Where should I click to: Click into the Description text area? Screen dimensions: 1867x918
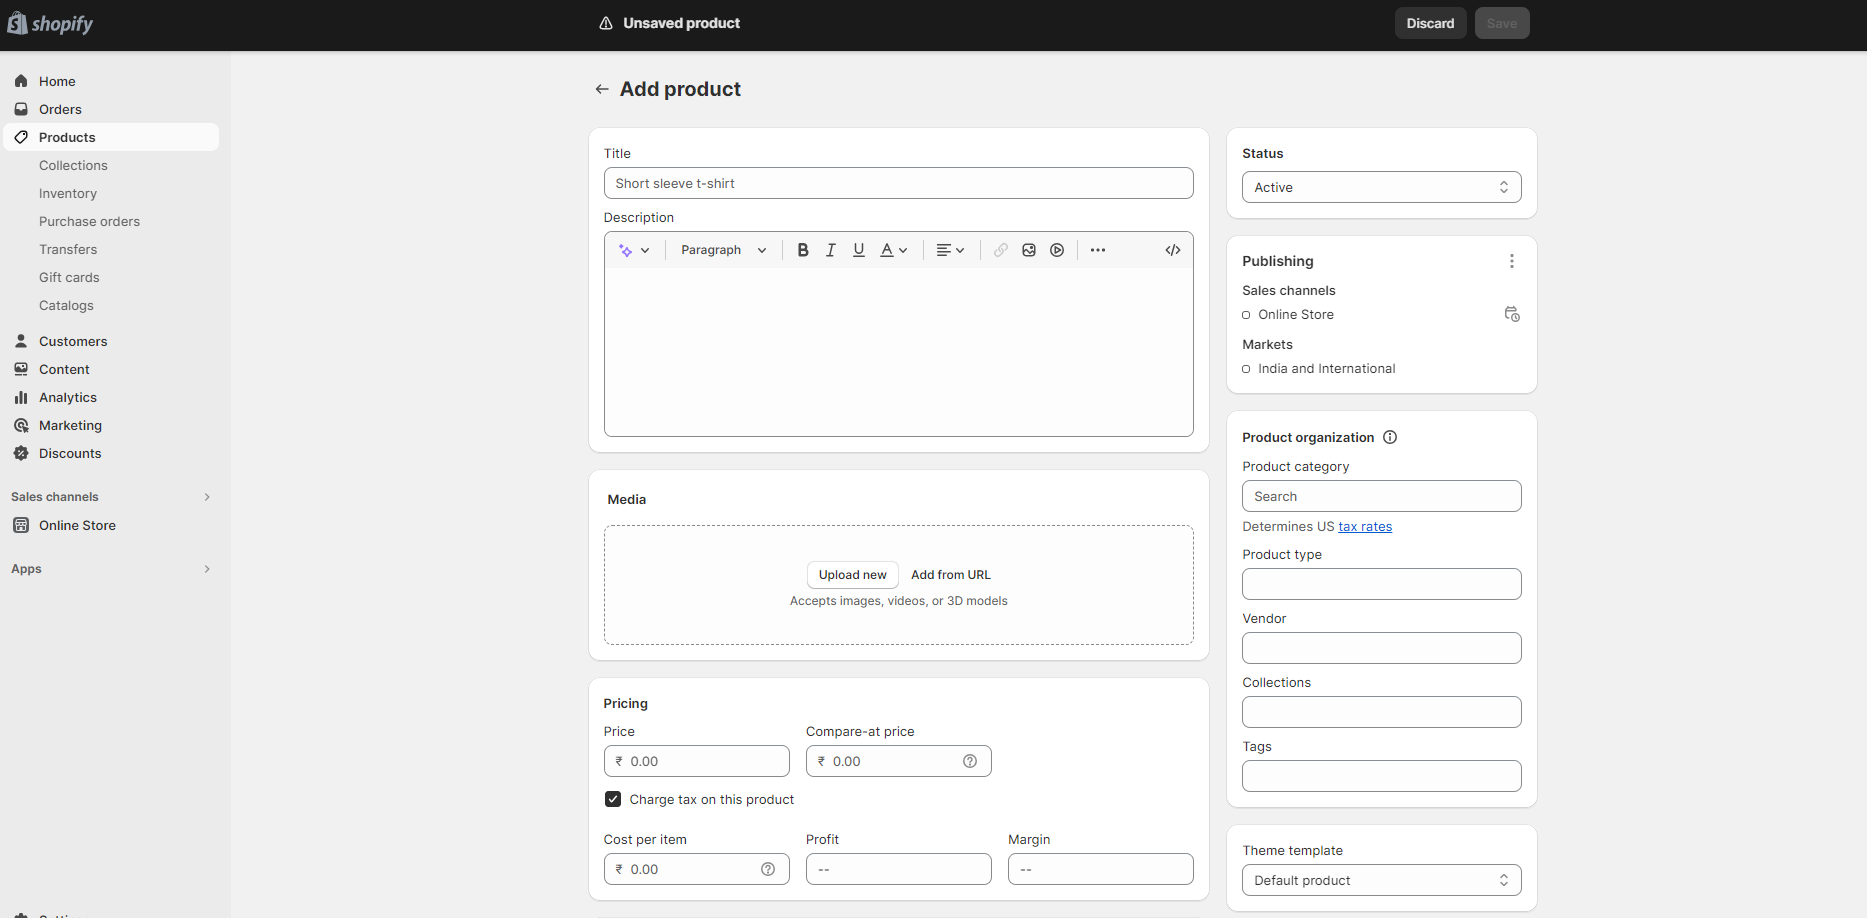(x=898, y=351)
